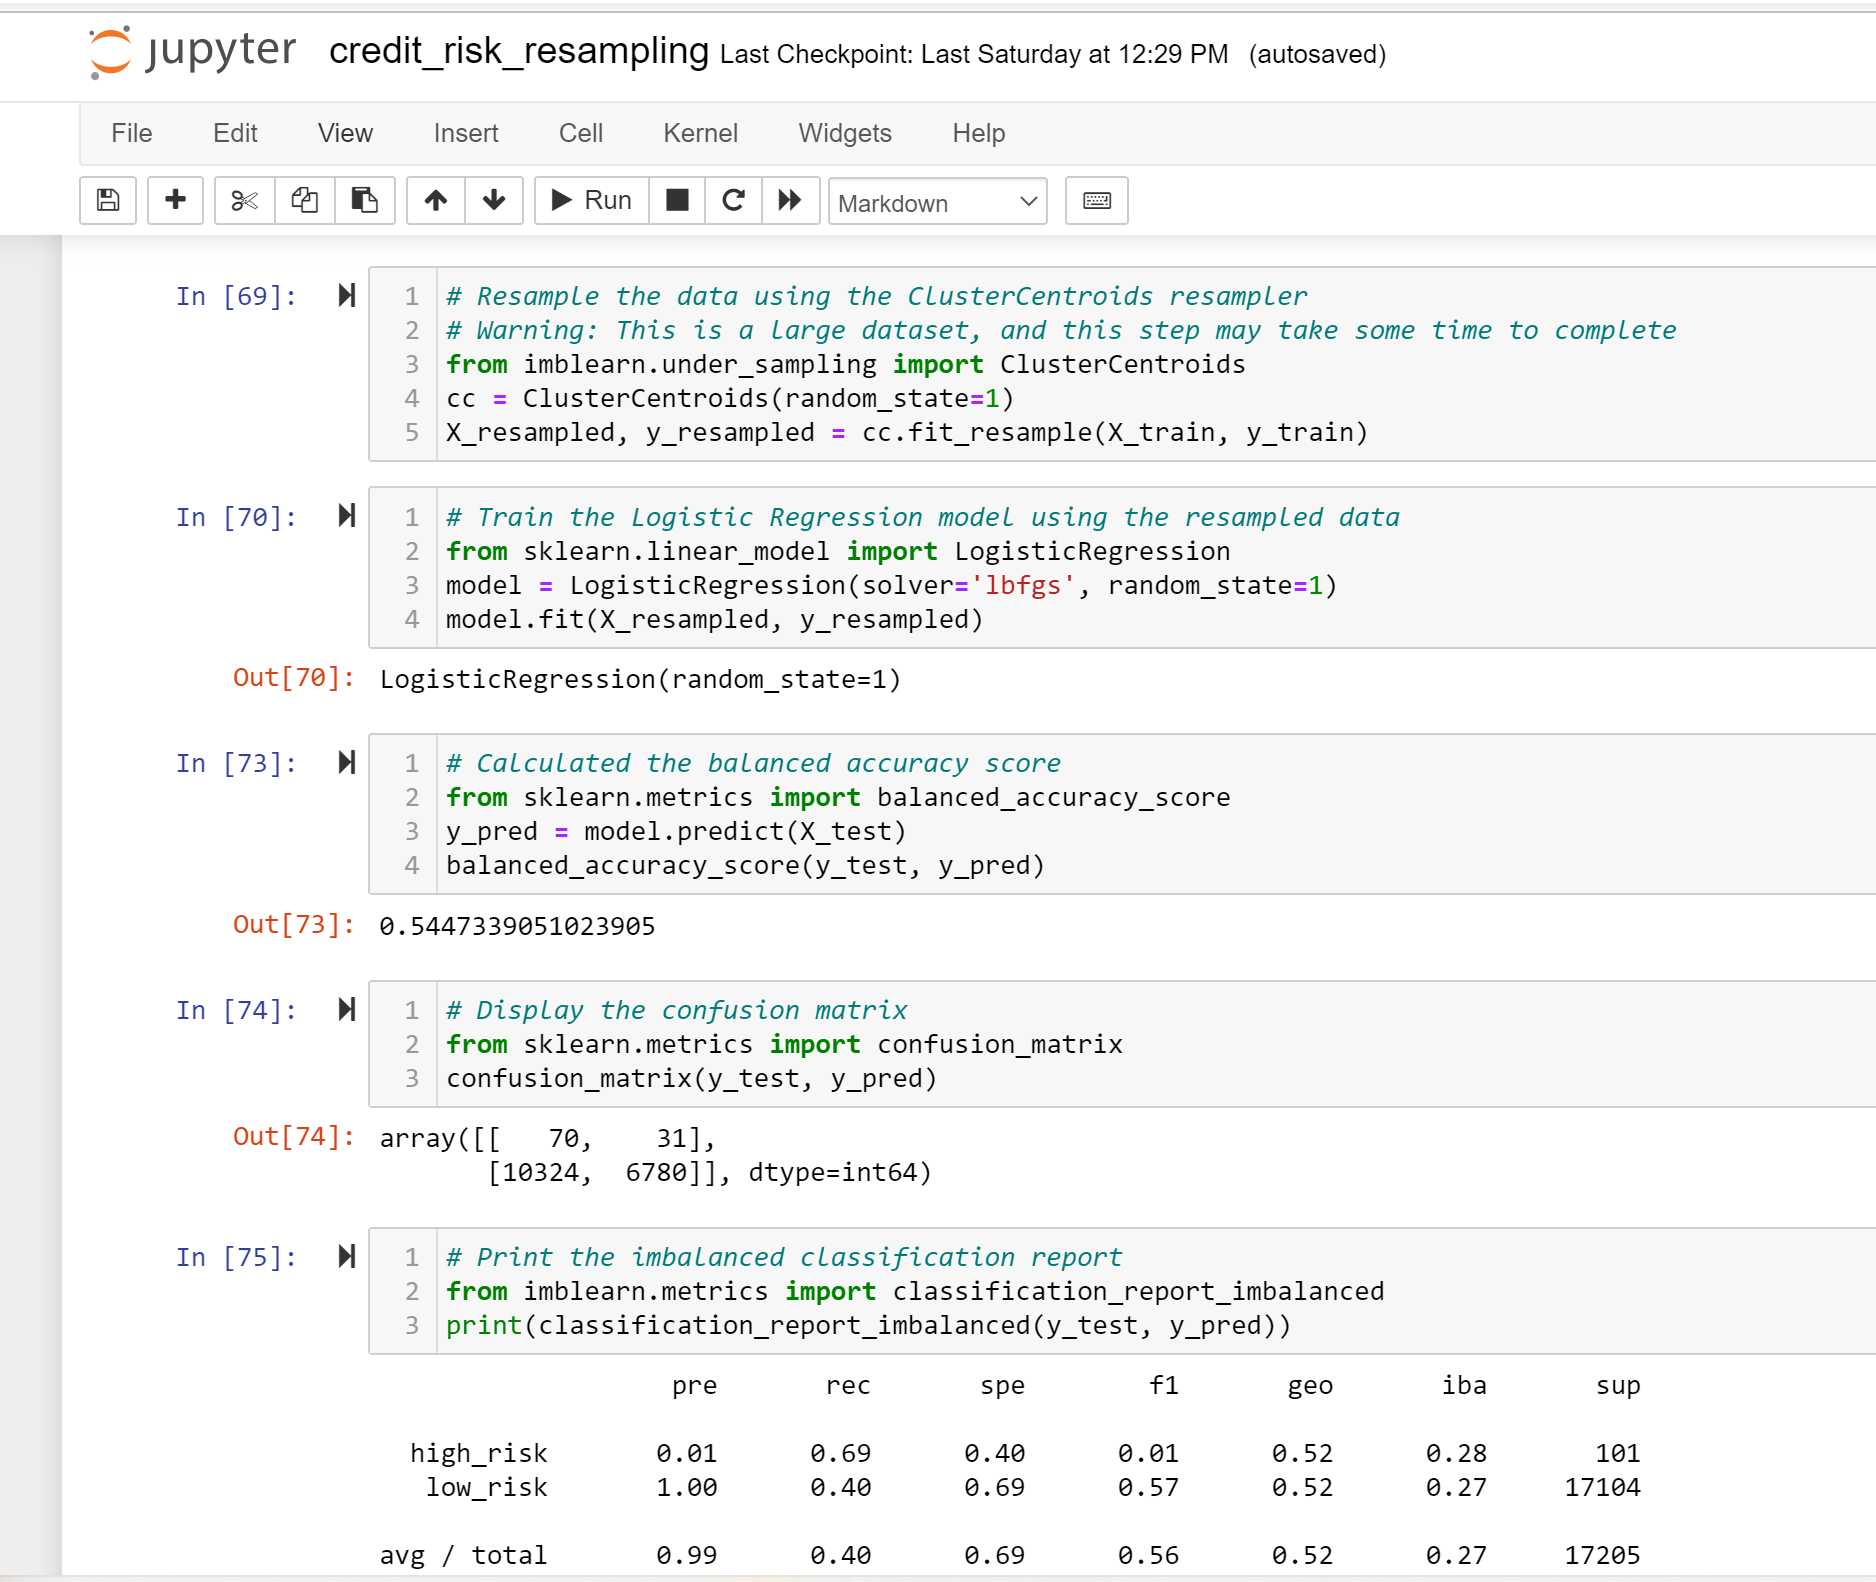Restart kernel and run all cells
Screen dimensions: 1876x1582
[790, 200]
